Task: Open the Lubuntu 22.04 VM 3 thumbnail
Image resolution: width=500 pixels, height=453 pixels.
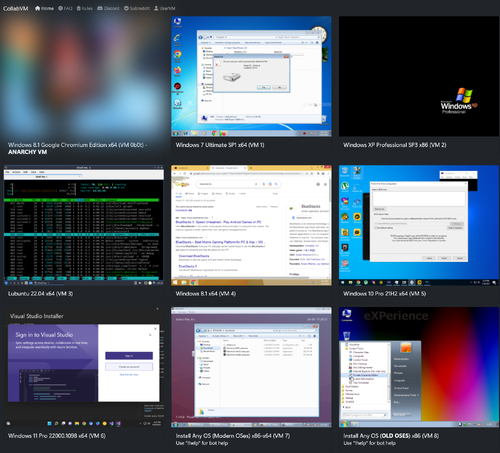Action: click(83, 225)
